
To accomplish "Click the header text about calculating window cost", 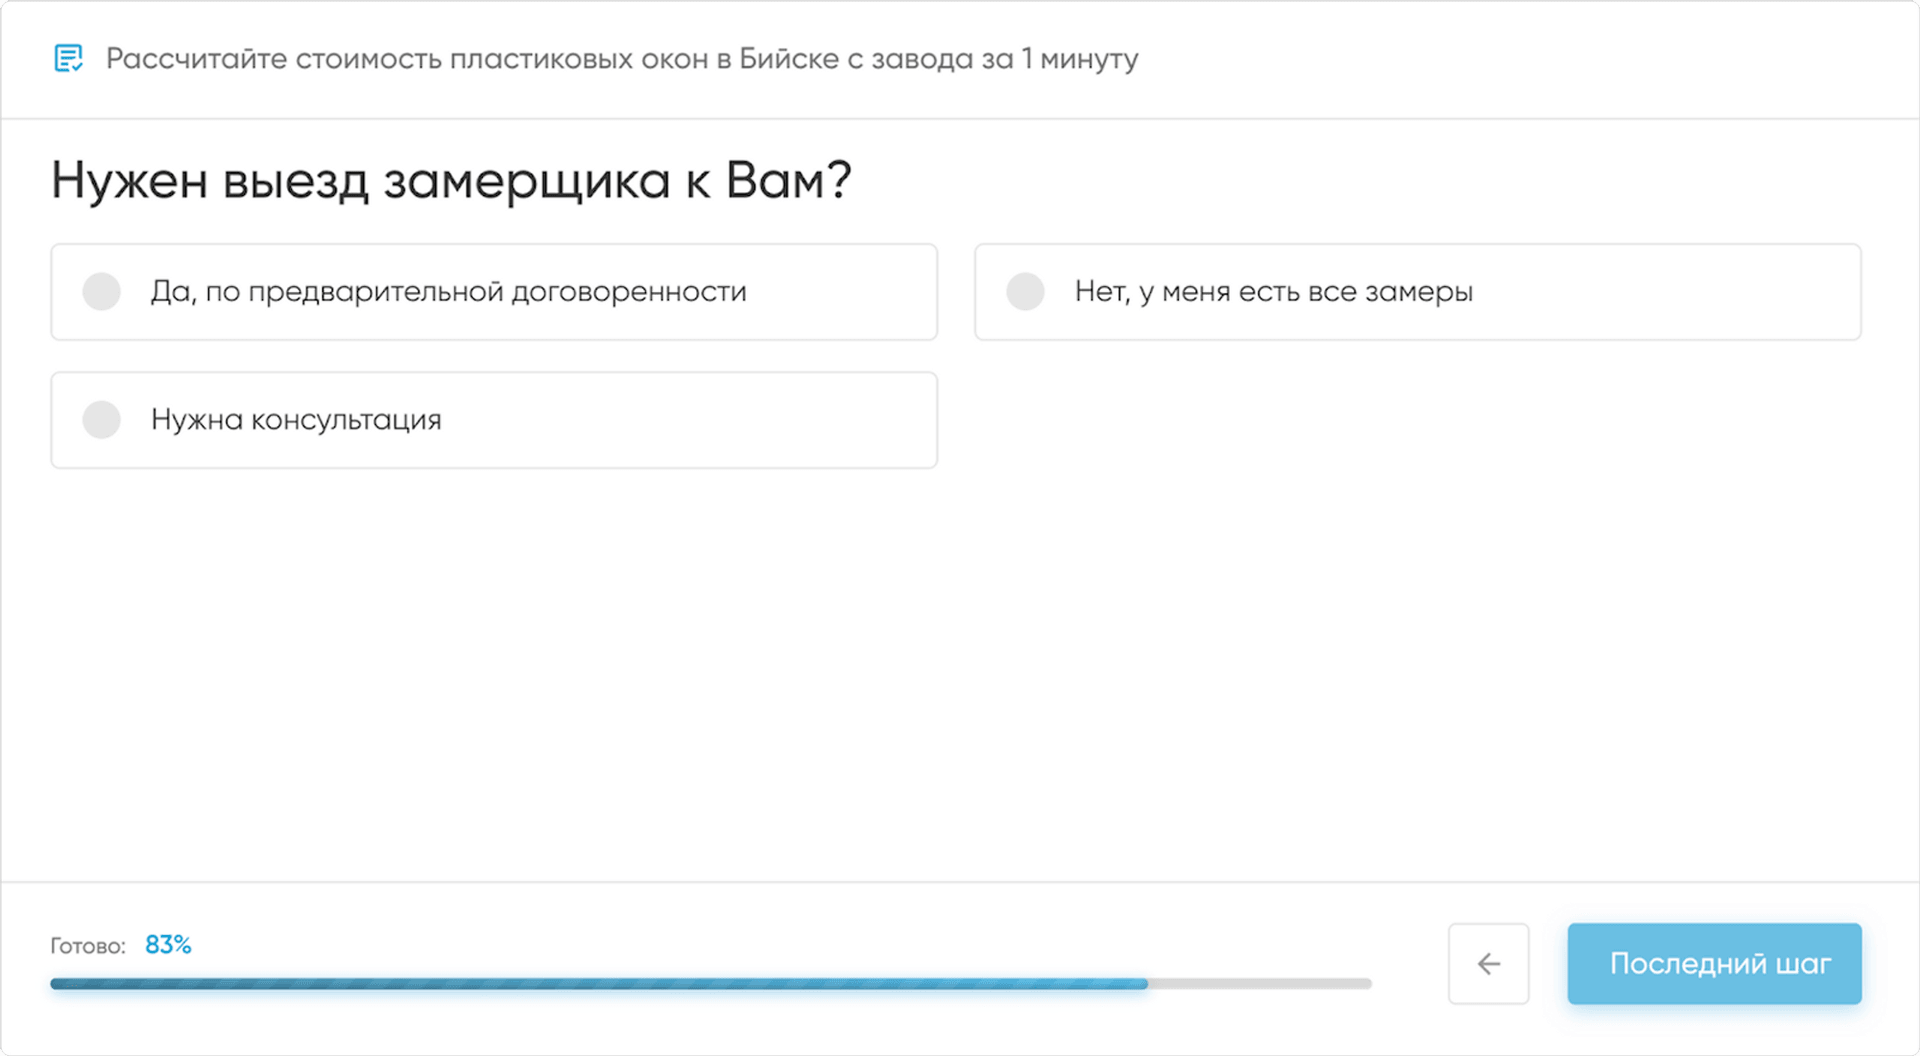I will point(622,59).
